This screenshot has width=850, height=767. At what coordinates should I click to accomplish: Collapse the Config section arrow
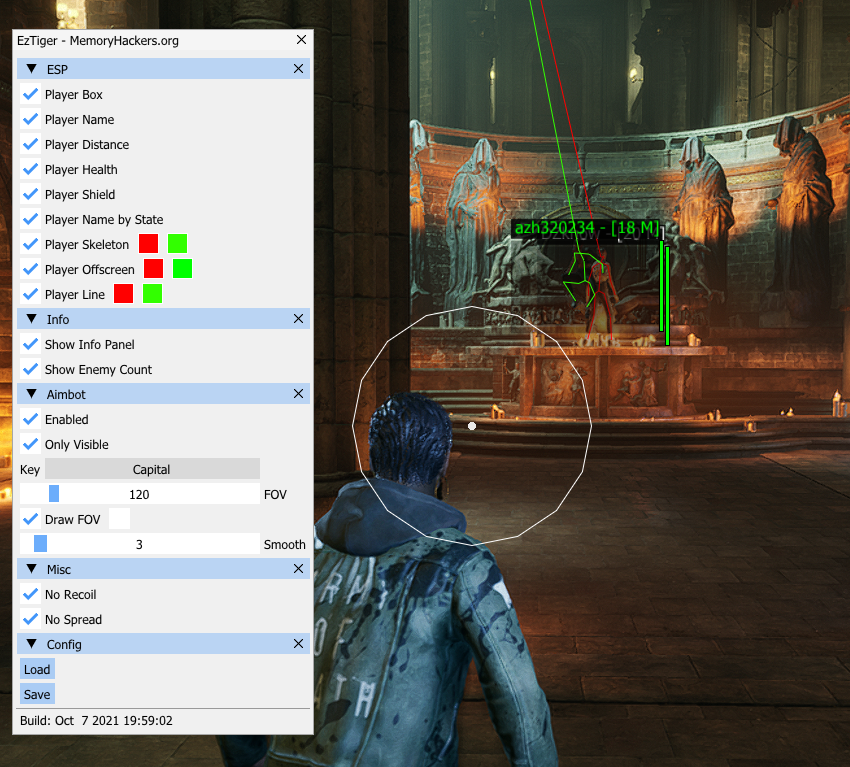31,643
